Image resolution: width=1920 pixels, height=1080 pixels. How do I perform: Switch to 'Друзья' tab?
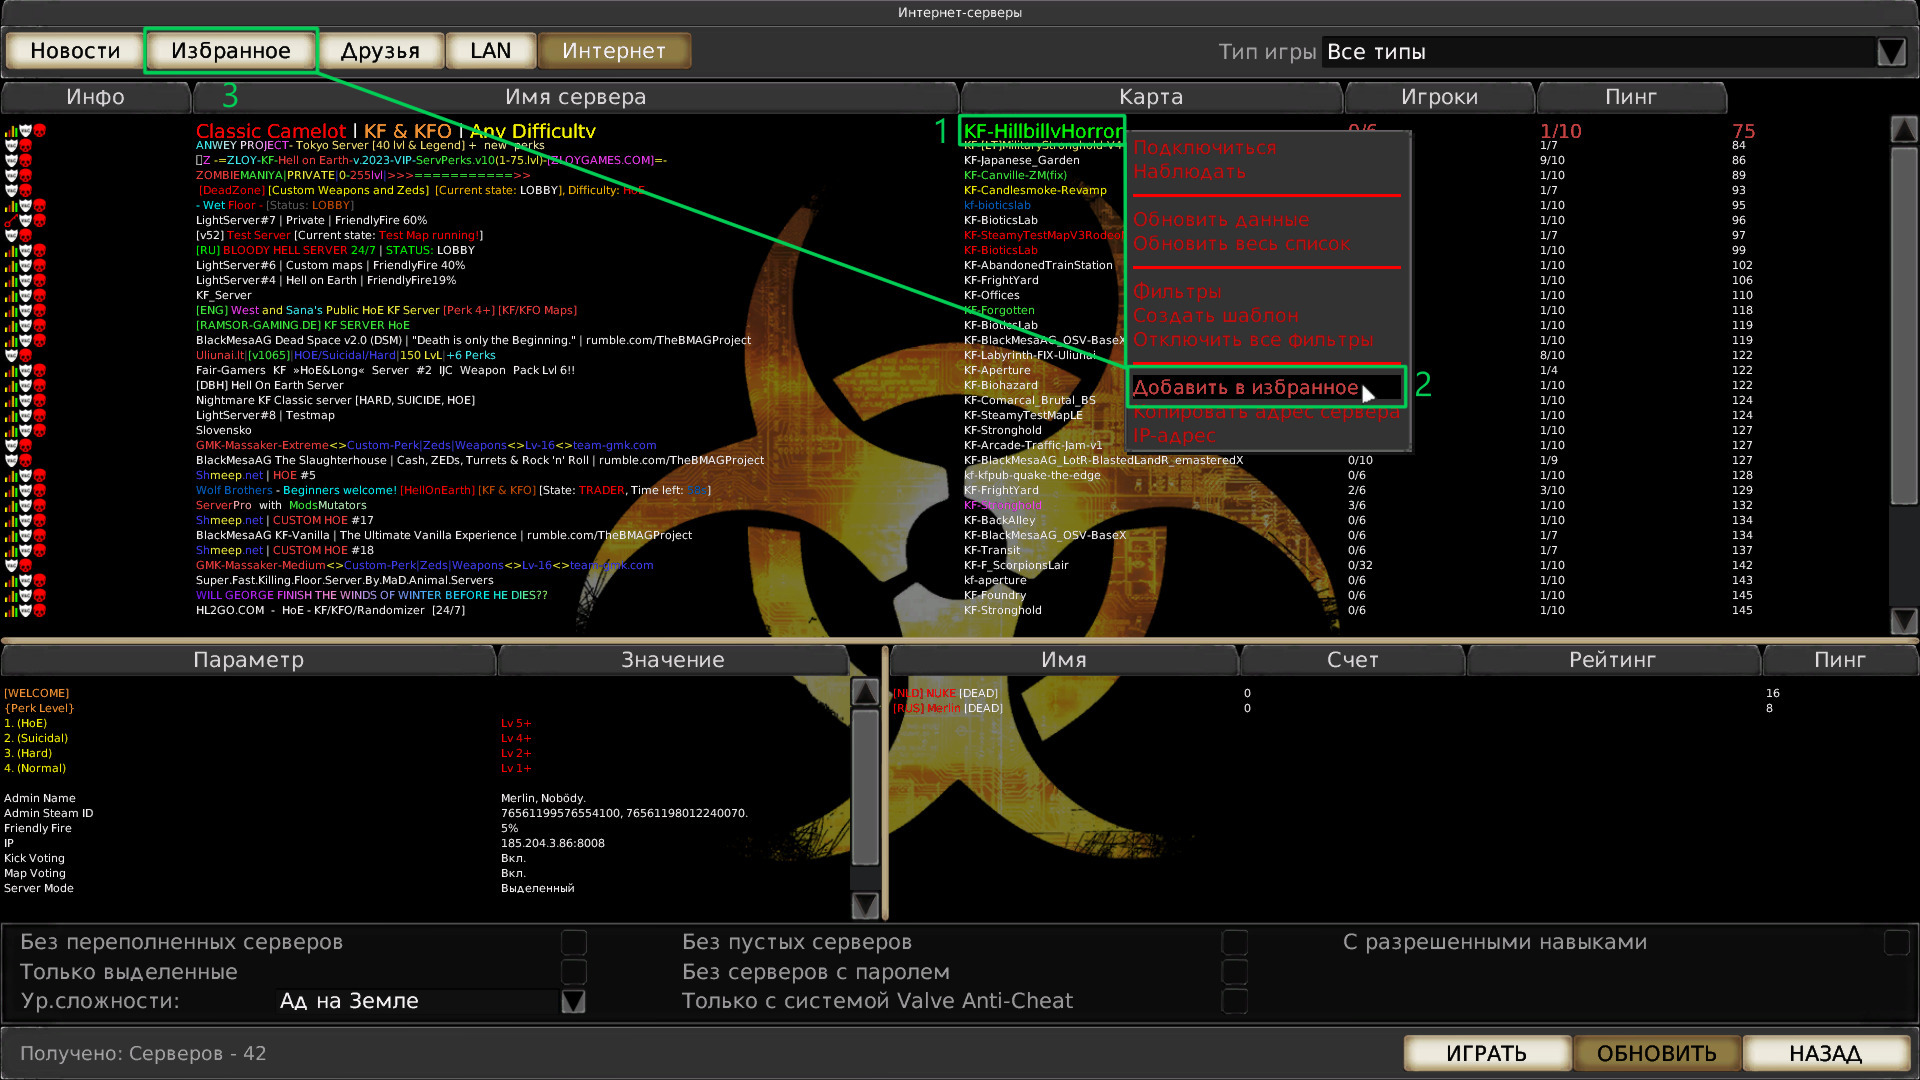(381, 50)
